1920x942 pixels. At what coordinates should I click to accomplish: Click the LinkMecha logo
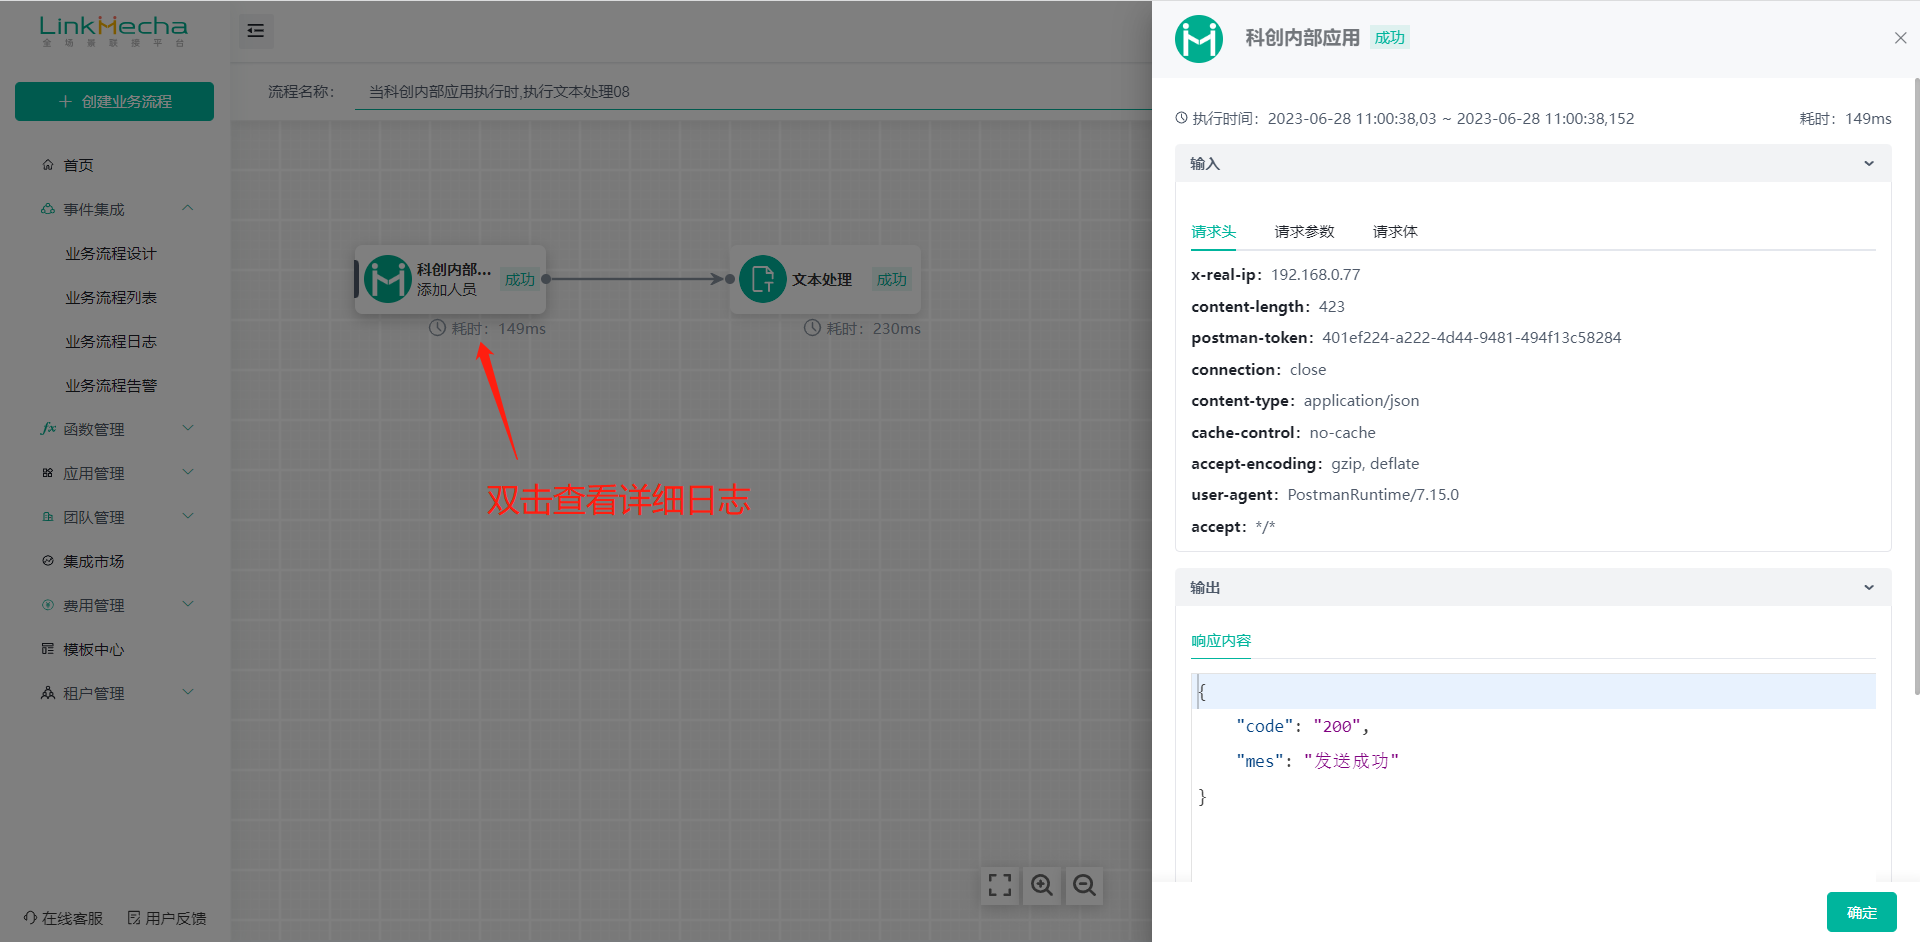113,31
